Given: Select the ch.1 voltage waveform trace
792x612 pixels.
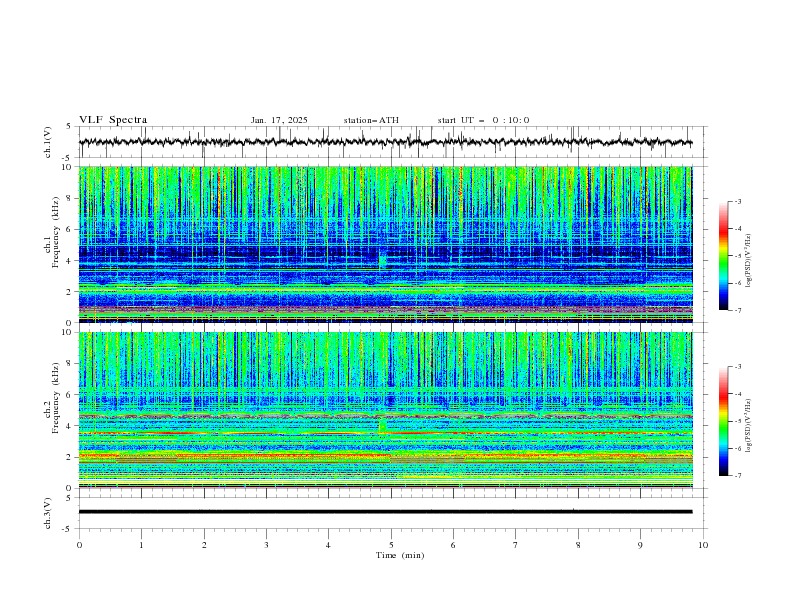Looking at the screenshot, I should (x=385, y=142).
